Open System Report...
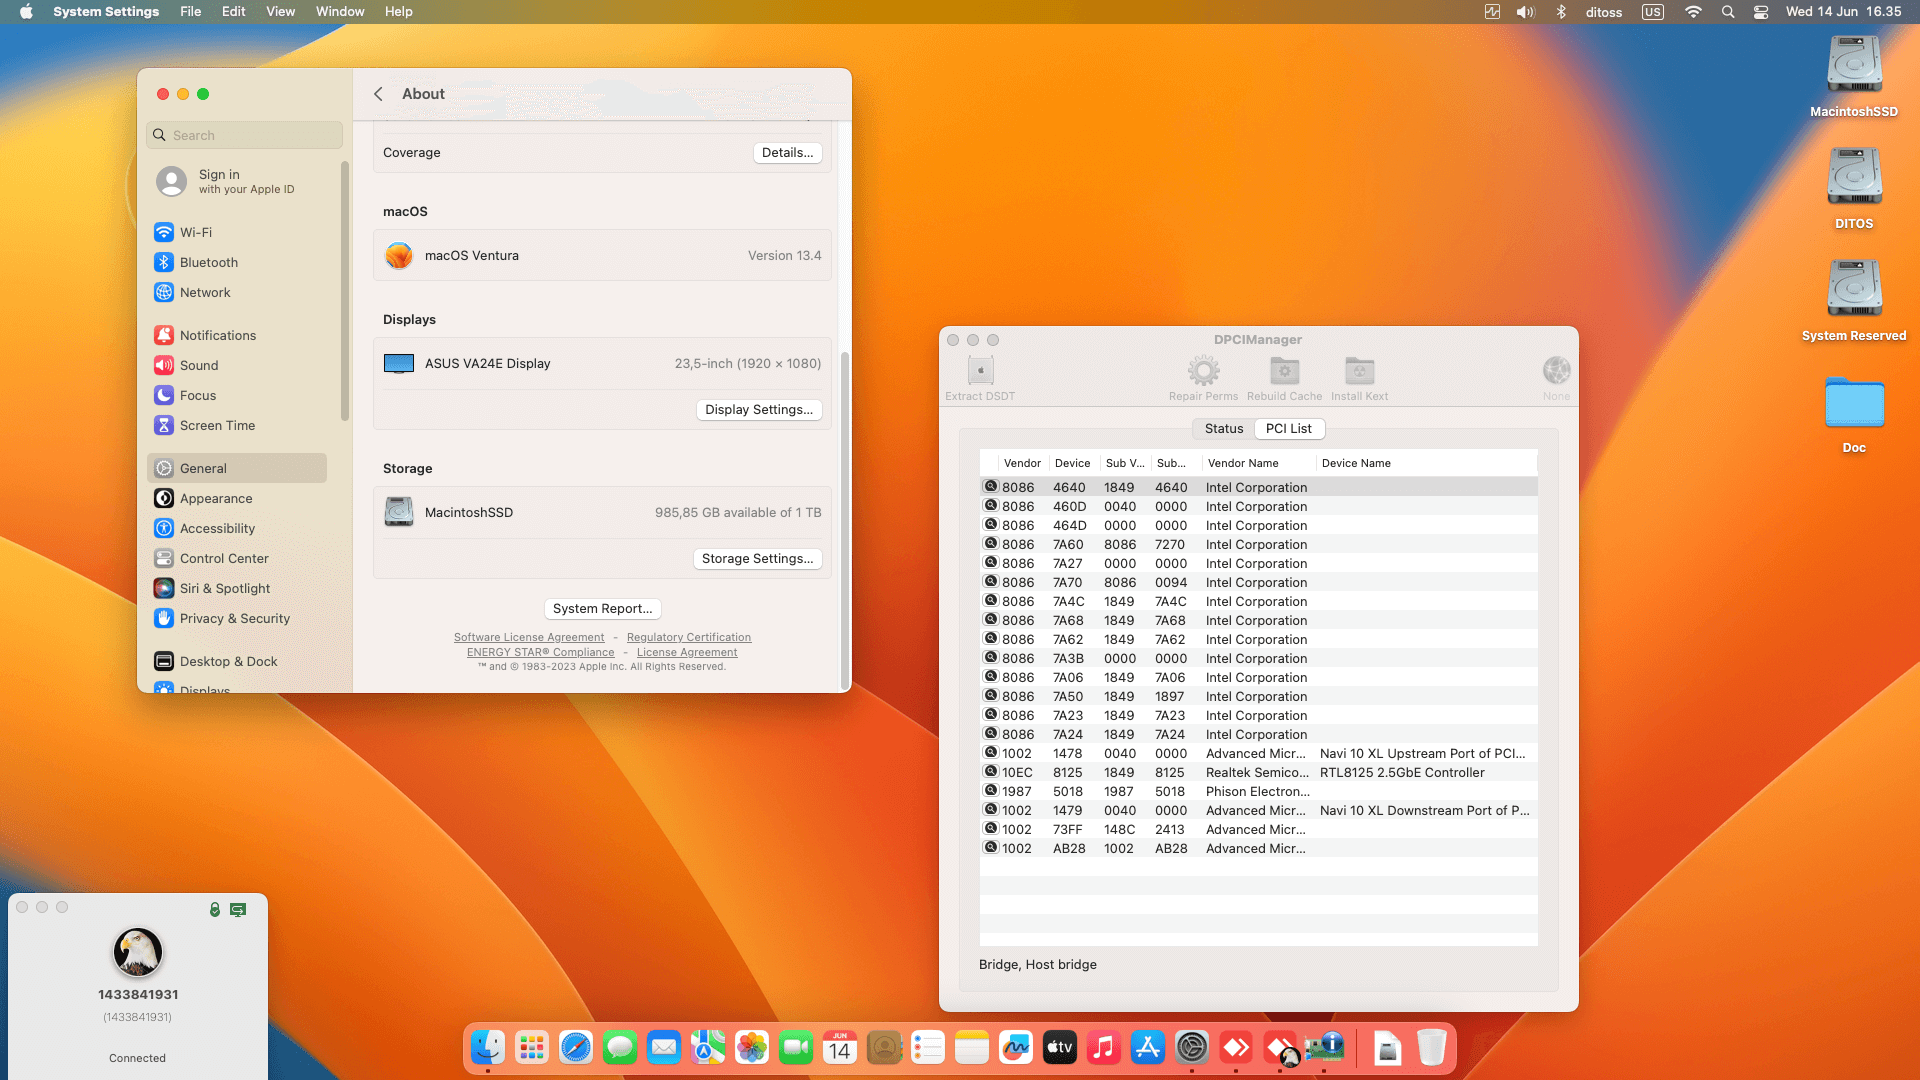This screenshot has height=1080, width=1920. tap(602, 609)
